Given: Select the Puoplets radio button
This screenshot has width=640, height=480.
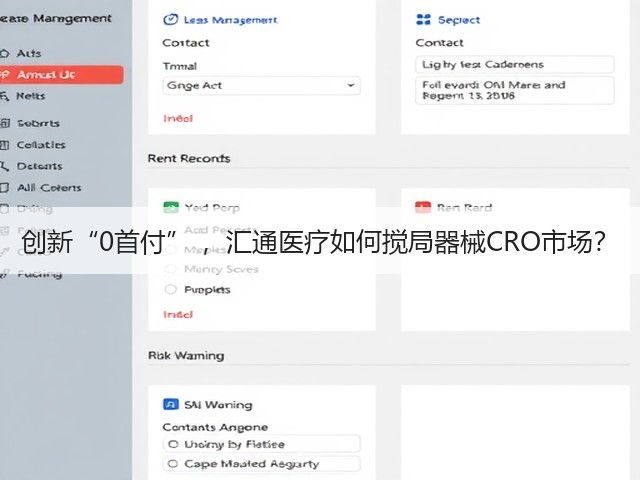Looking at the screenshot, I should [x=170, y=289].
